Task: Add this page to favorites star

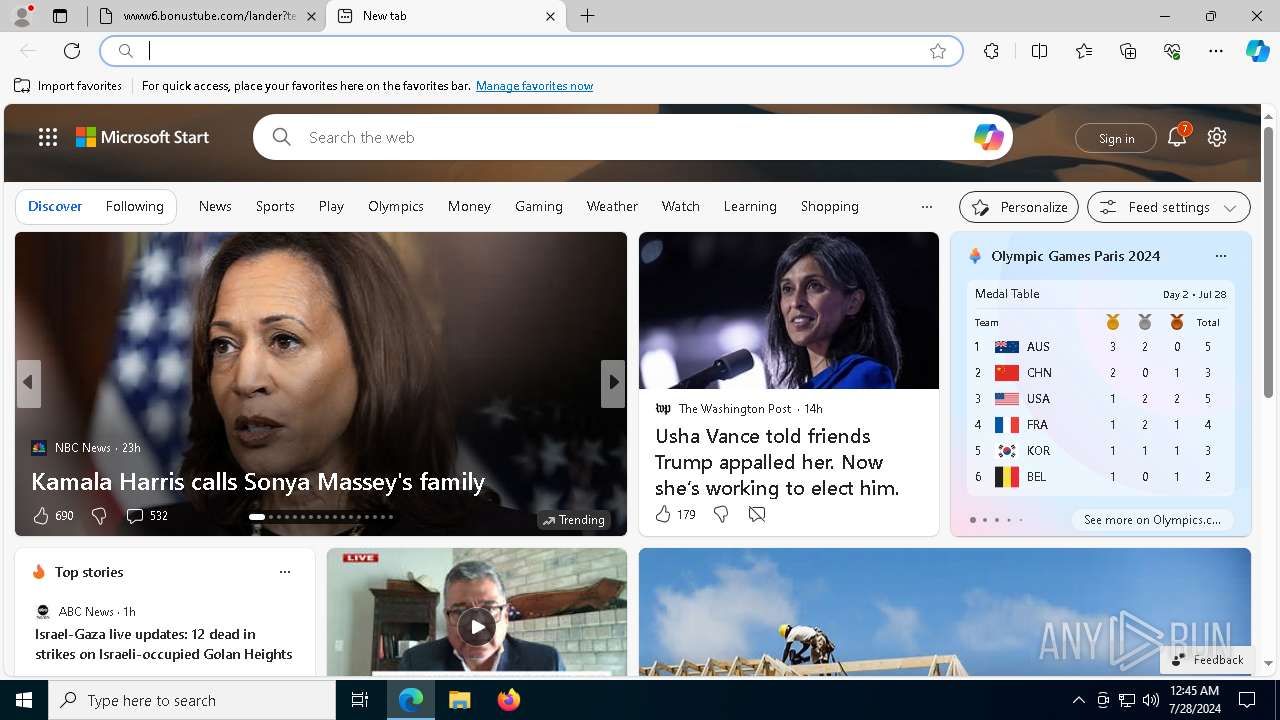Action: [x=938, y=51]
